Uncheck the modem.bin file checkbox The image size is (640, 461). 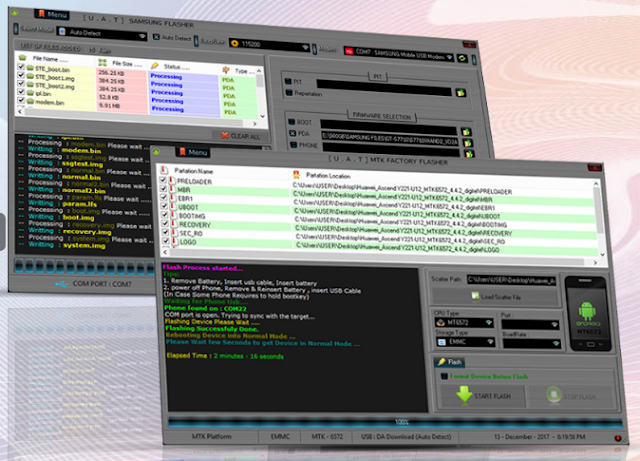21,100
